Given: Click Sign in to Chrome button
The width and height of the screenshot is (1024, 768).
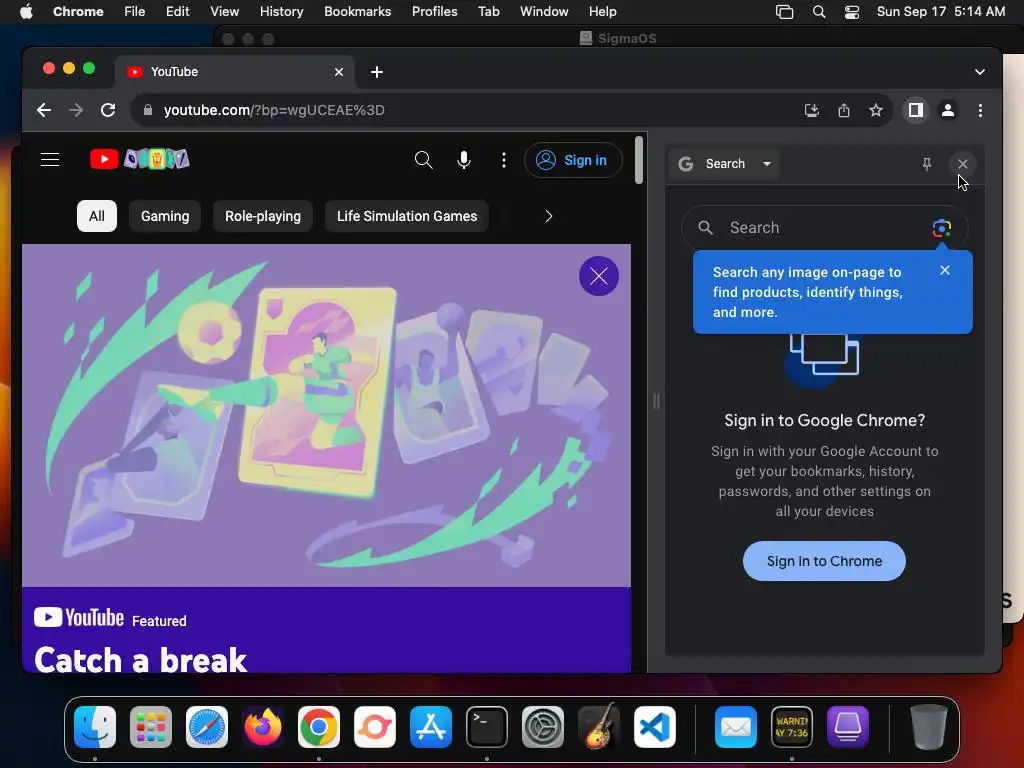Looking at the screenshot, I should (x=824, y=561).
